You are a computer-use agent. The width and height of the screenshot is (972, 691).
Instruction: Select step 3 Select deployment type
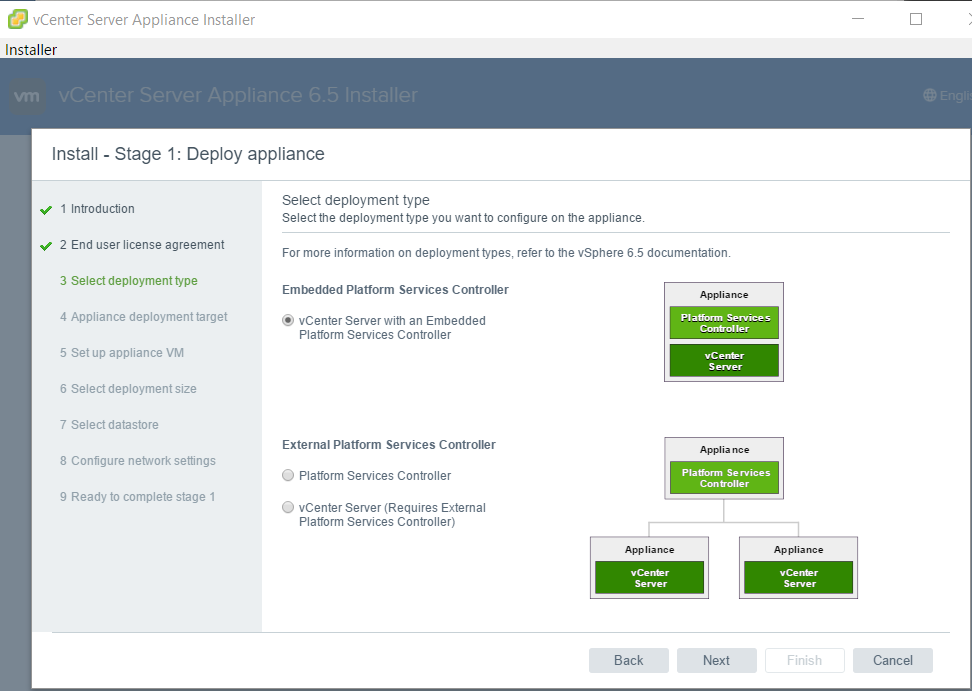click(129, 281)
